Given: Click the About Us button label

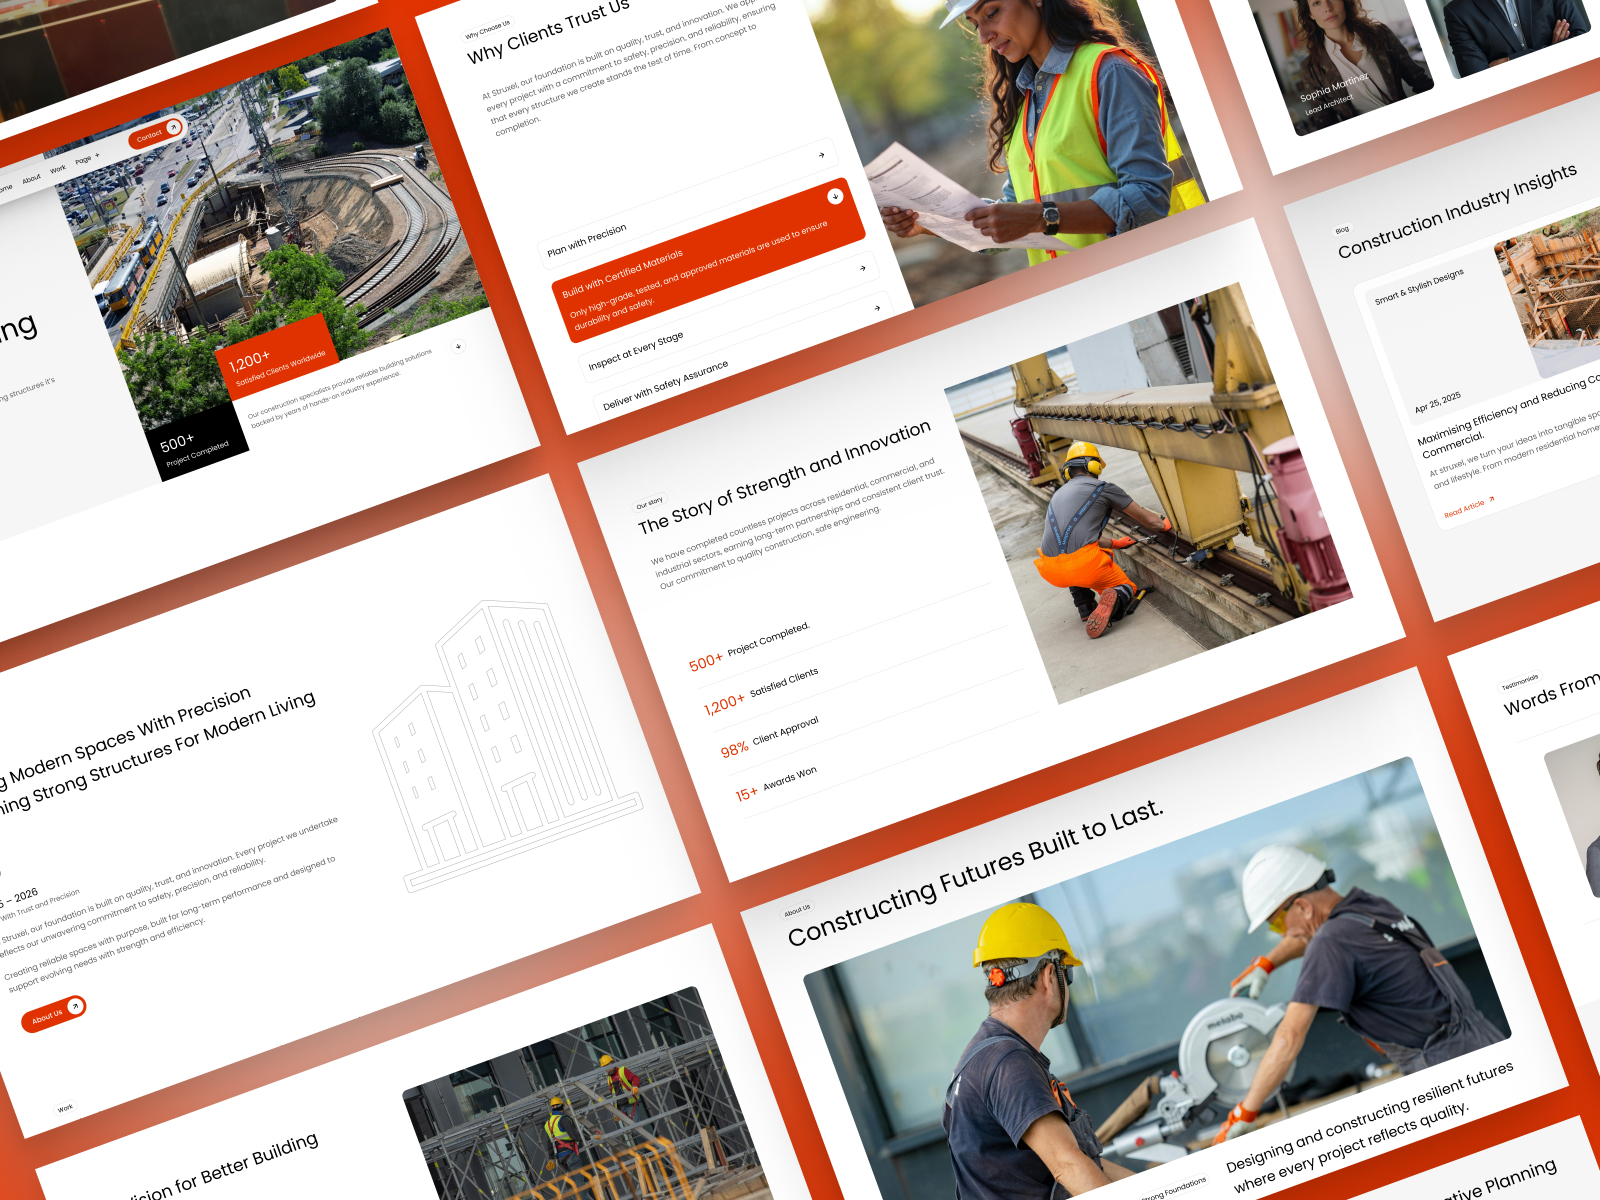Looking at the screenshot, I should tap(46, 1017).
